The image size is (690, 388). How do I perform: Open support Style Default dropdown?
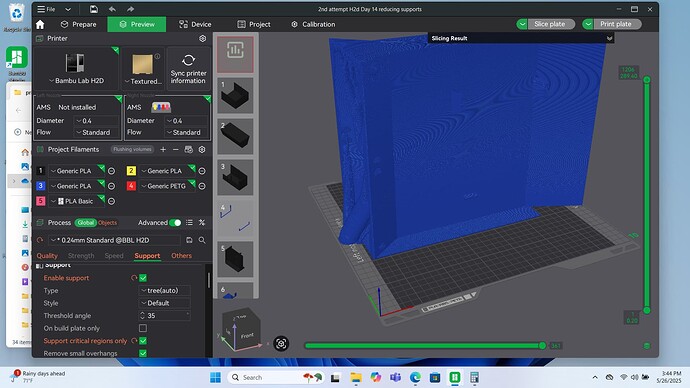[x=165, y=303]
